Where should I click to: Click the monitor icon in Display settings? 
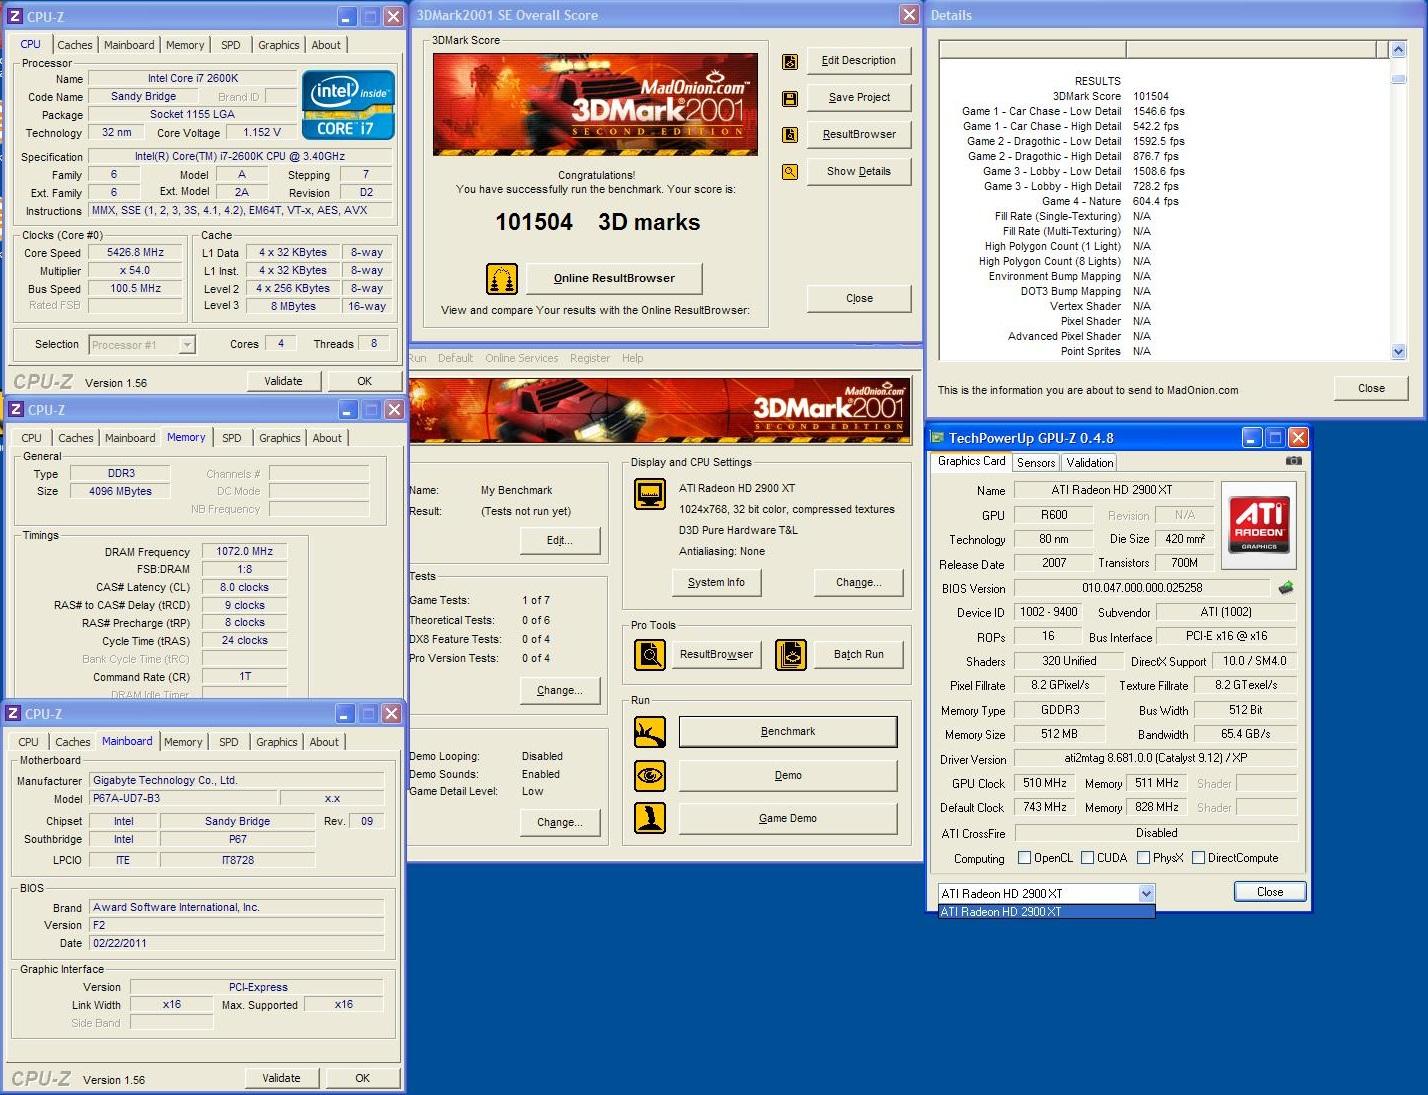(650, 494)
